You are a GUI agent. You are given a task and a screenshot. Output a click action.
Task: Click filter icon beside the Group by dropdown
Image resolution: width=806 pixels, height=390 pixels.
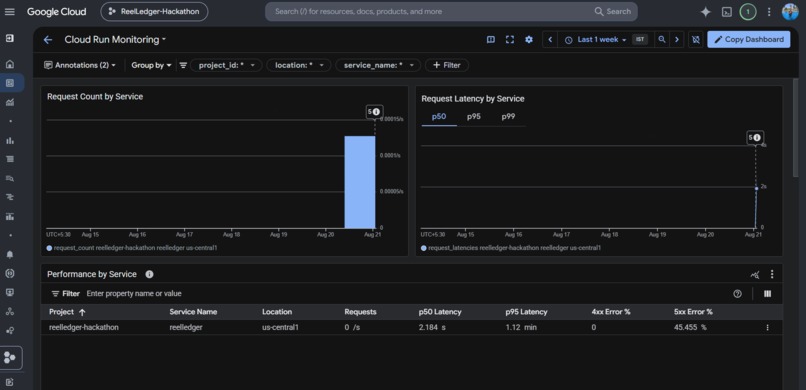(x=183, y=65)
